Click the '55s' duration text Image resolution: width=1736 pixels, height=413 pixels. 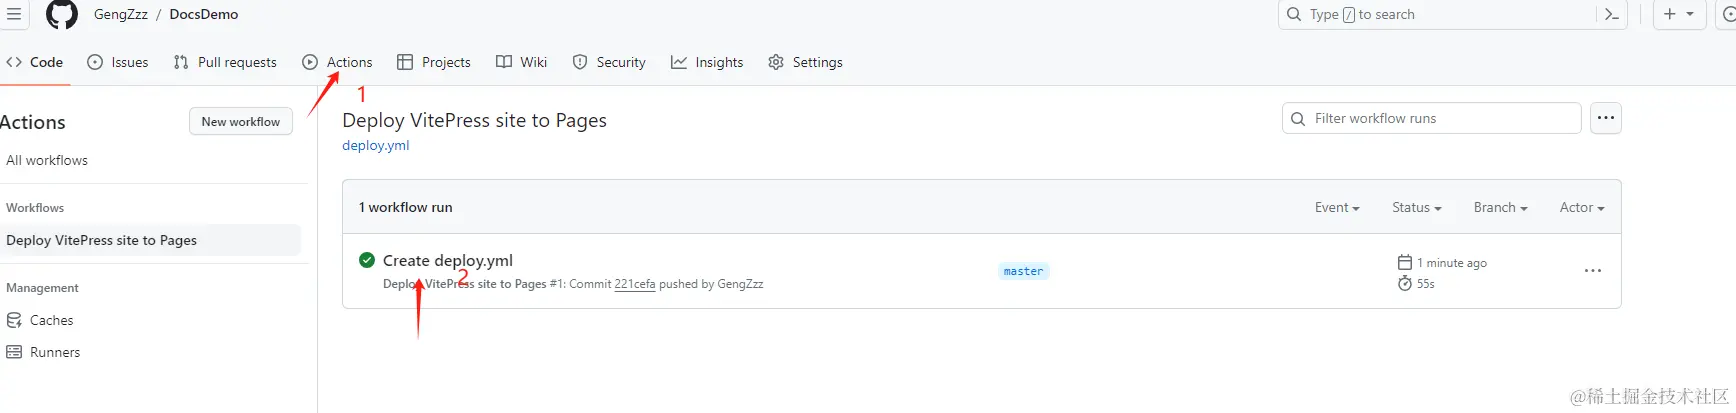1426,284
